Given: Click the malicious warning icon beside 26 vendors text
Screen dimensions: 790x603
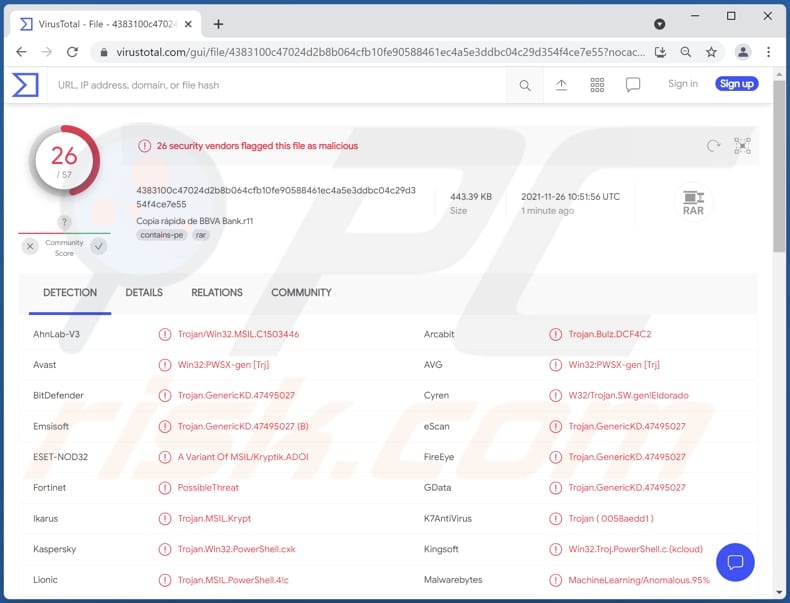Looking at the screenshot, I should point(145,146).
